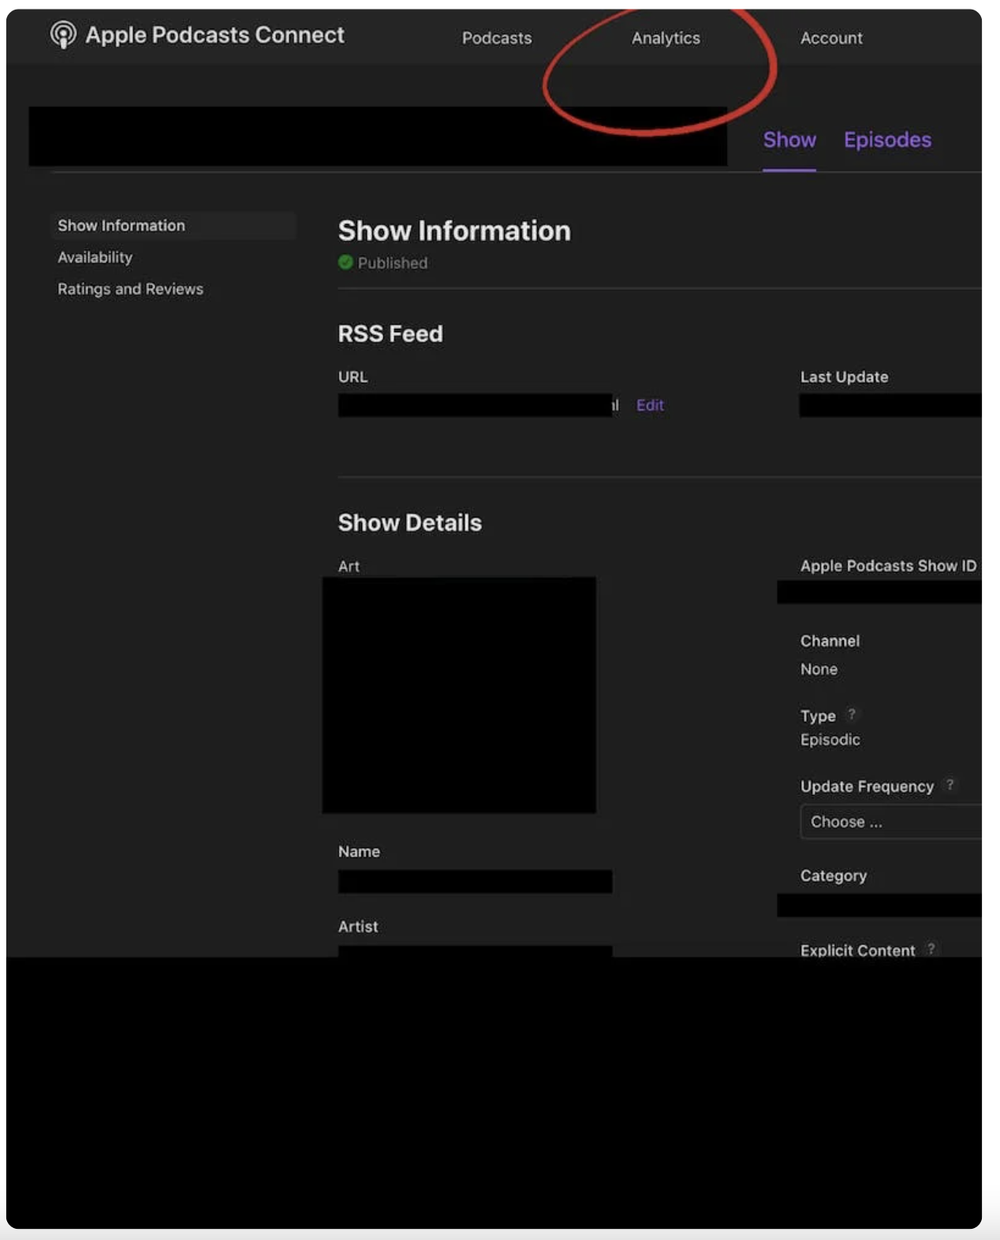Open the Podcasts menu

point(497,38)
